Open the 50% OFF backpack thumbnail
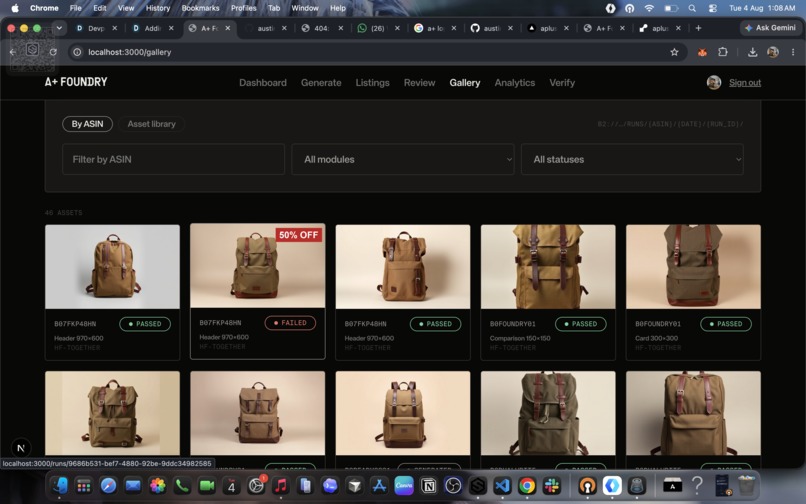The height and width of the screenshot is (504, 806). [x=258, y=265]
